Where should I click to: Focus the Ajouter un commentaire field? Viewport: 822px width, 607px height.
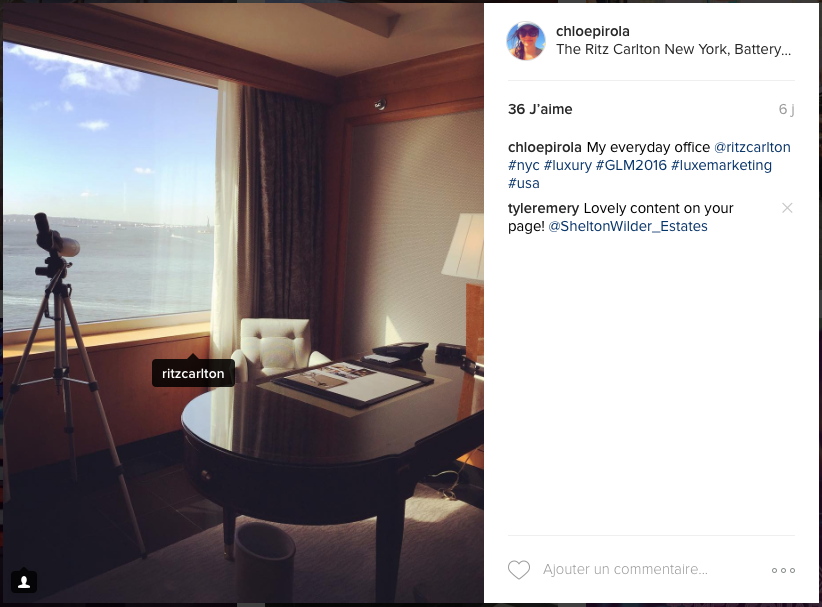625,569
